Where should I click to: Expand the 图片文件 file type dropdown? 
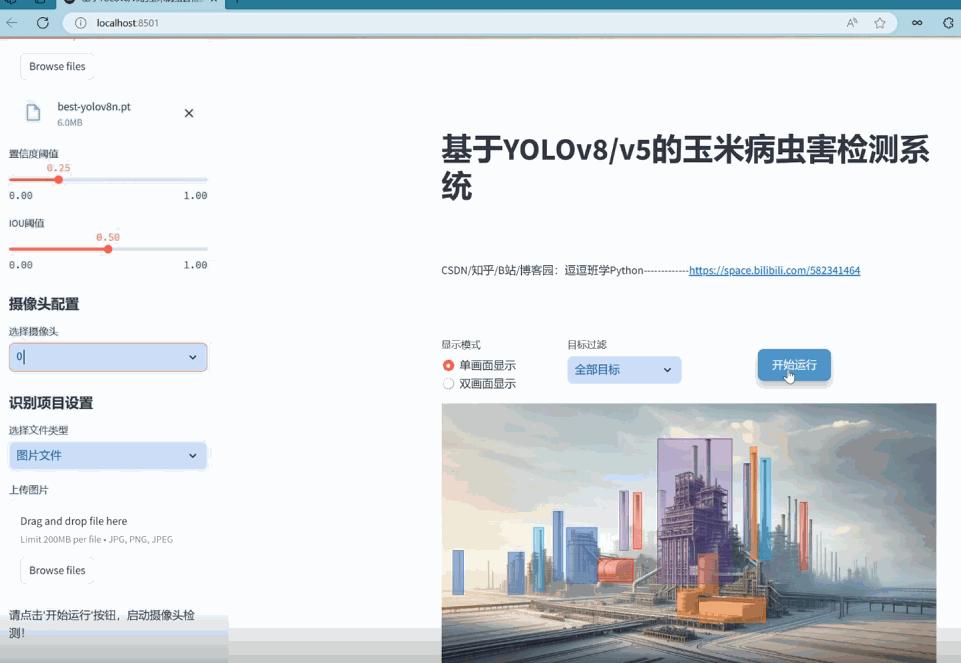click(x=107, y=455)
